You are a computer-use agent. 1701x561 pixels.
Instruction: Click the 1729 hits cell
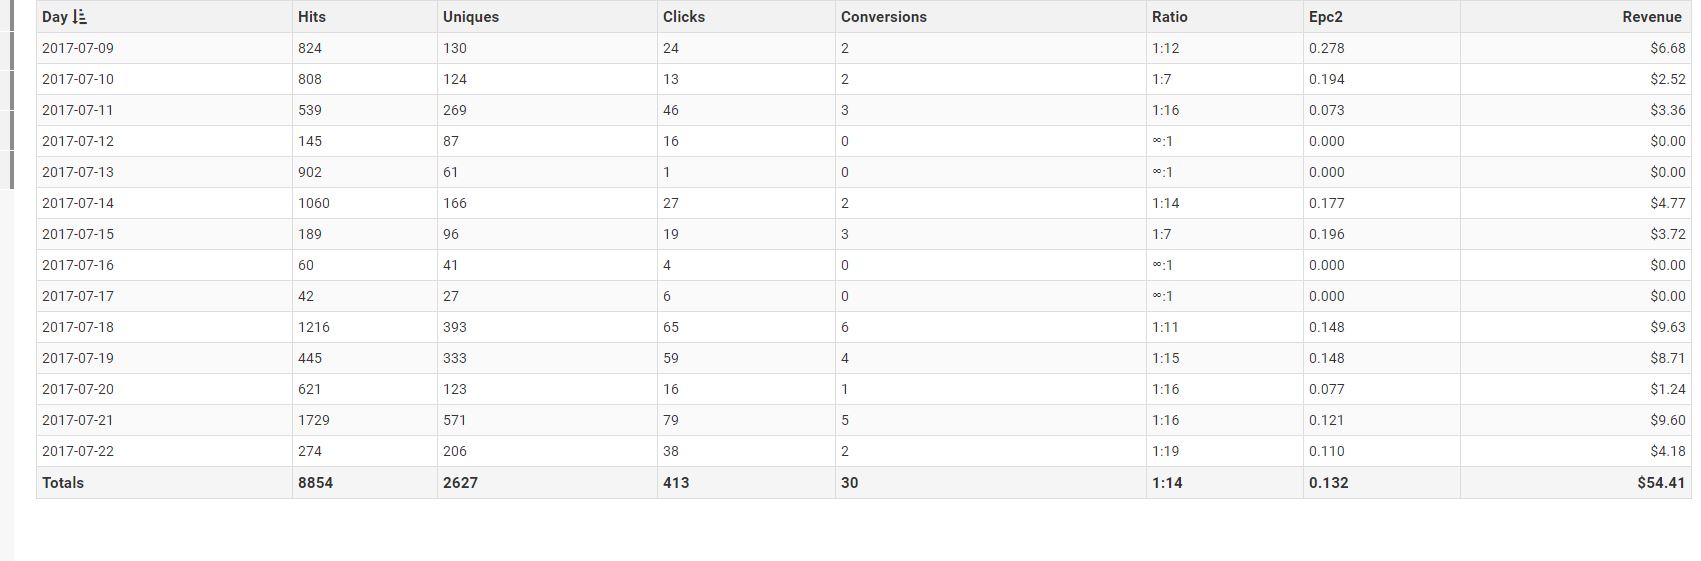click(x=314, y=420)
